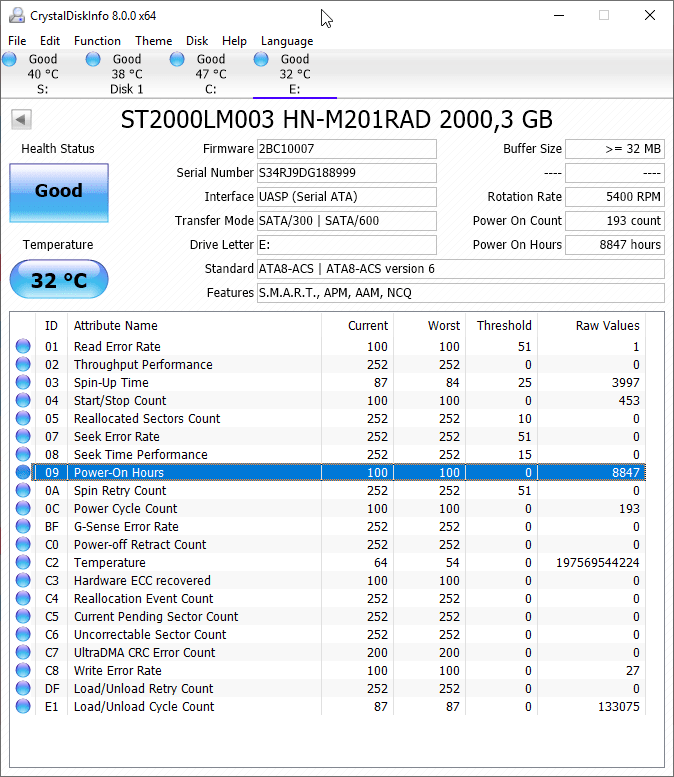674x777 pixels.
Task: Select the Disk 1 tab at 38 °C
Action: click(x=127, y=74)
